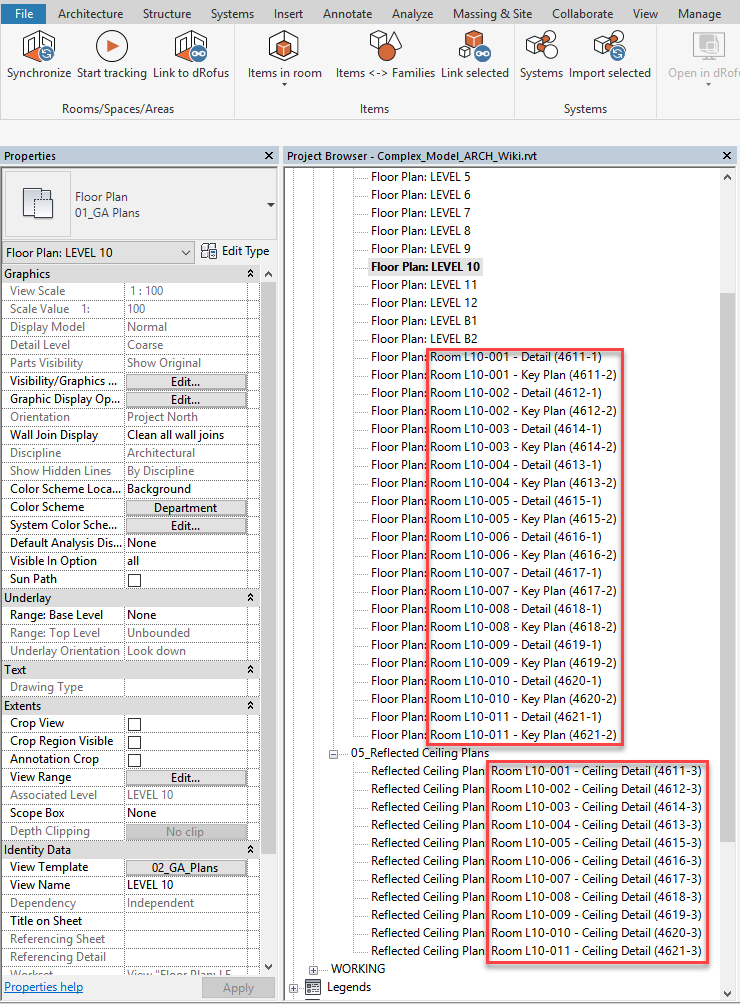This screenshot has height=1004, width=740.
Task: Expand the WORKING node in Project Browser
Action: click(315, 969)
